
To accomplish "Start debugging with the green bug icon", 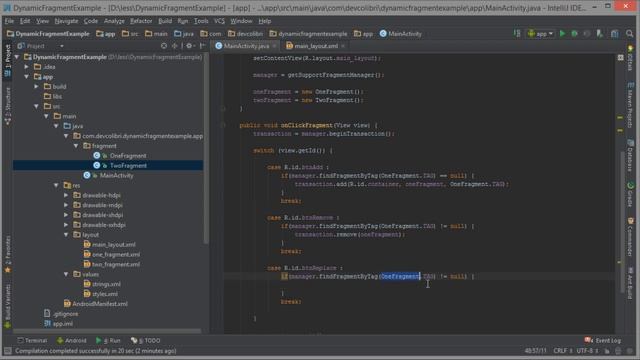I will coord(574,33).
